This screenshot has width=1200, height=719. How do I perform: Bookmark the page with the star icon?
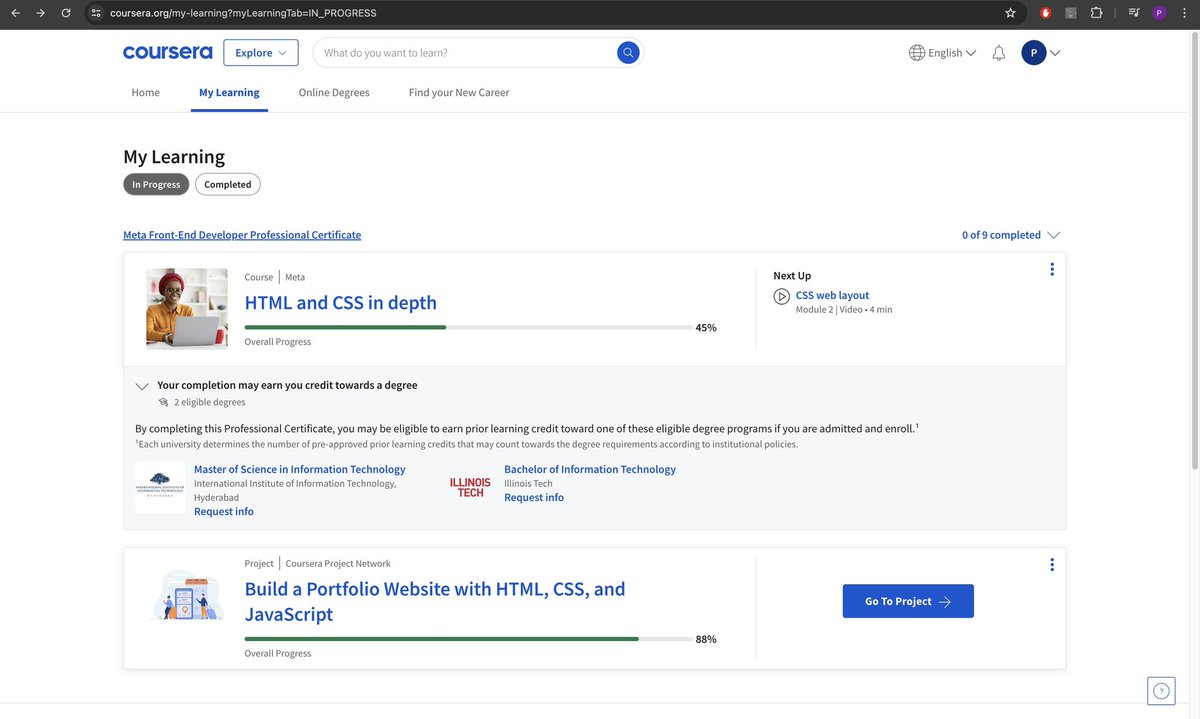(x=1010, y=13)
